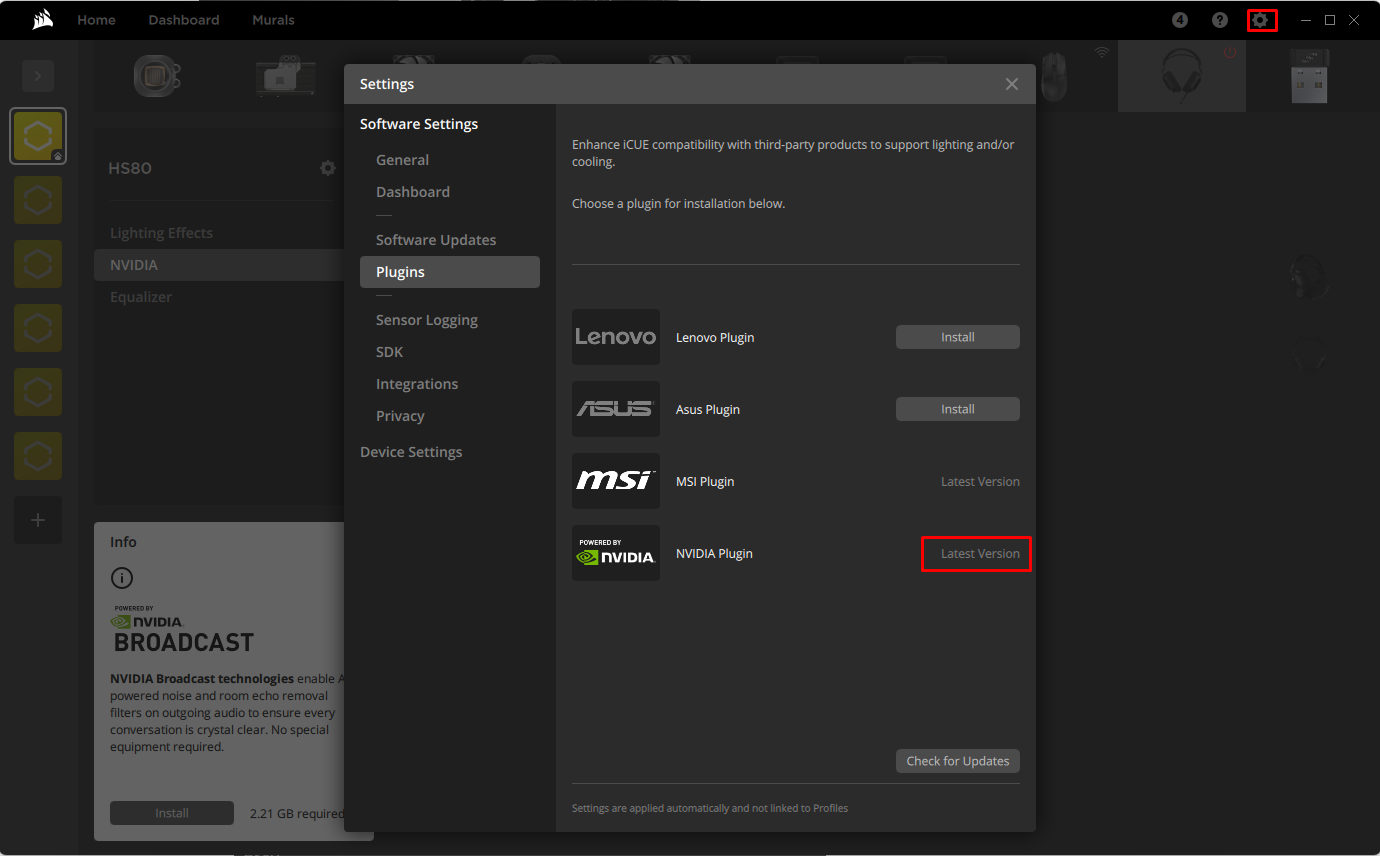Open the help question mark icon
The width and height of the screenshot is (1380, 856).
click(x=1220, y=20)
